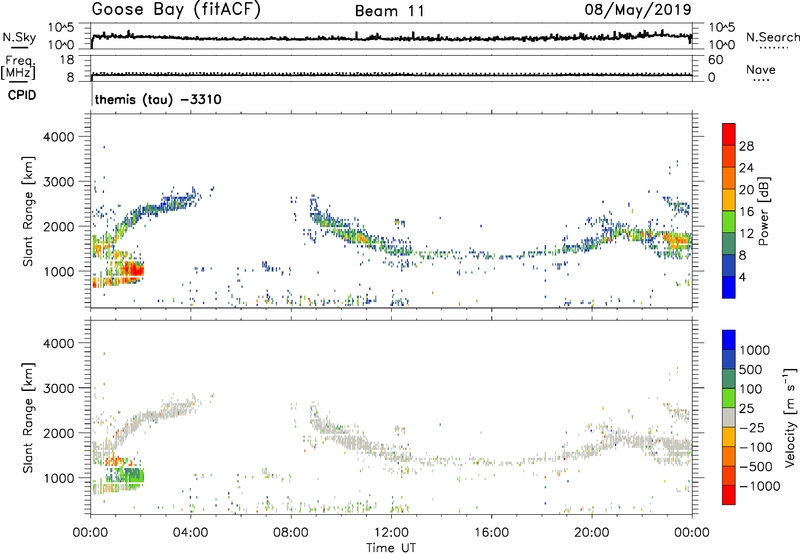Select the "-500" velocity colorbar label

click(756, 467)
